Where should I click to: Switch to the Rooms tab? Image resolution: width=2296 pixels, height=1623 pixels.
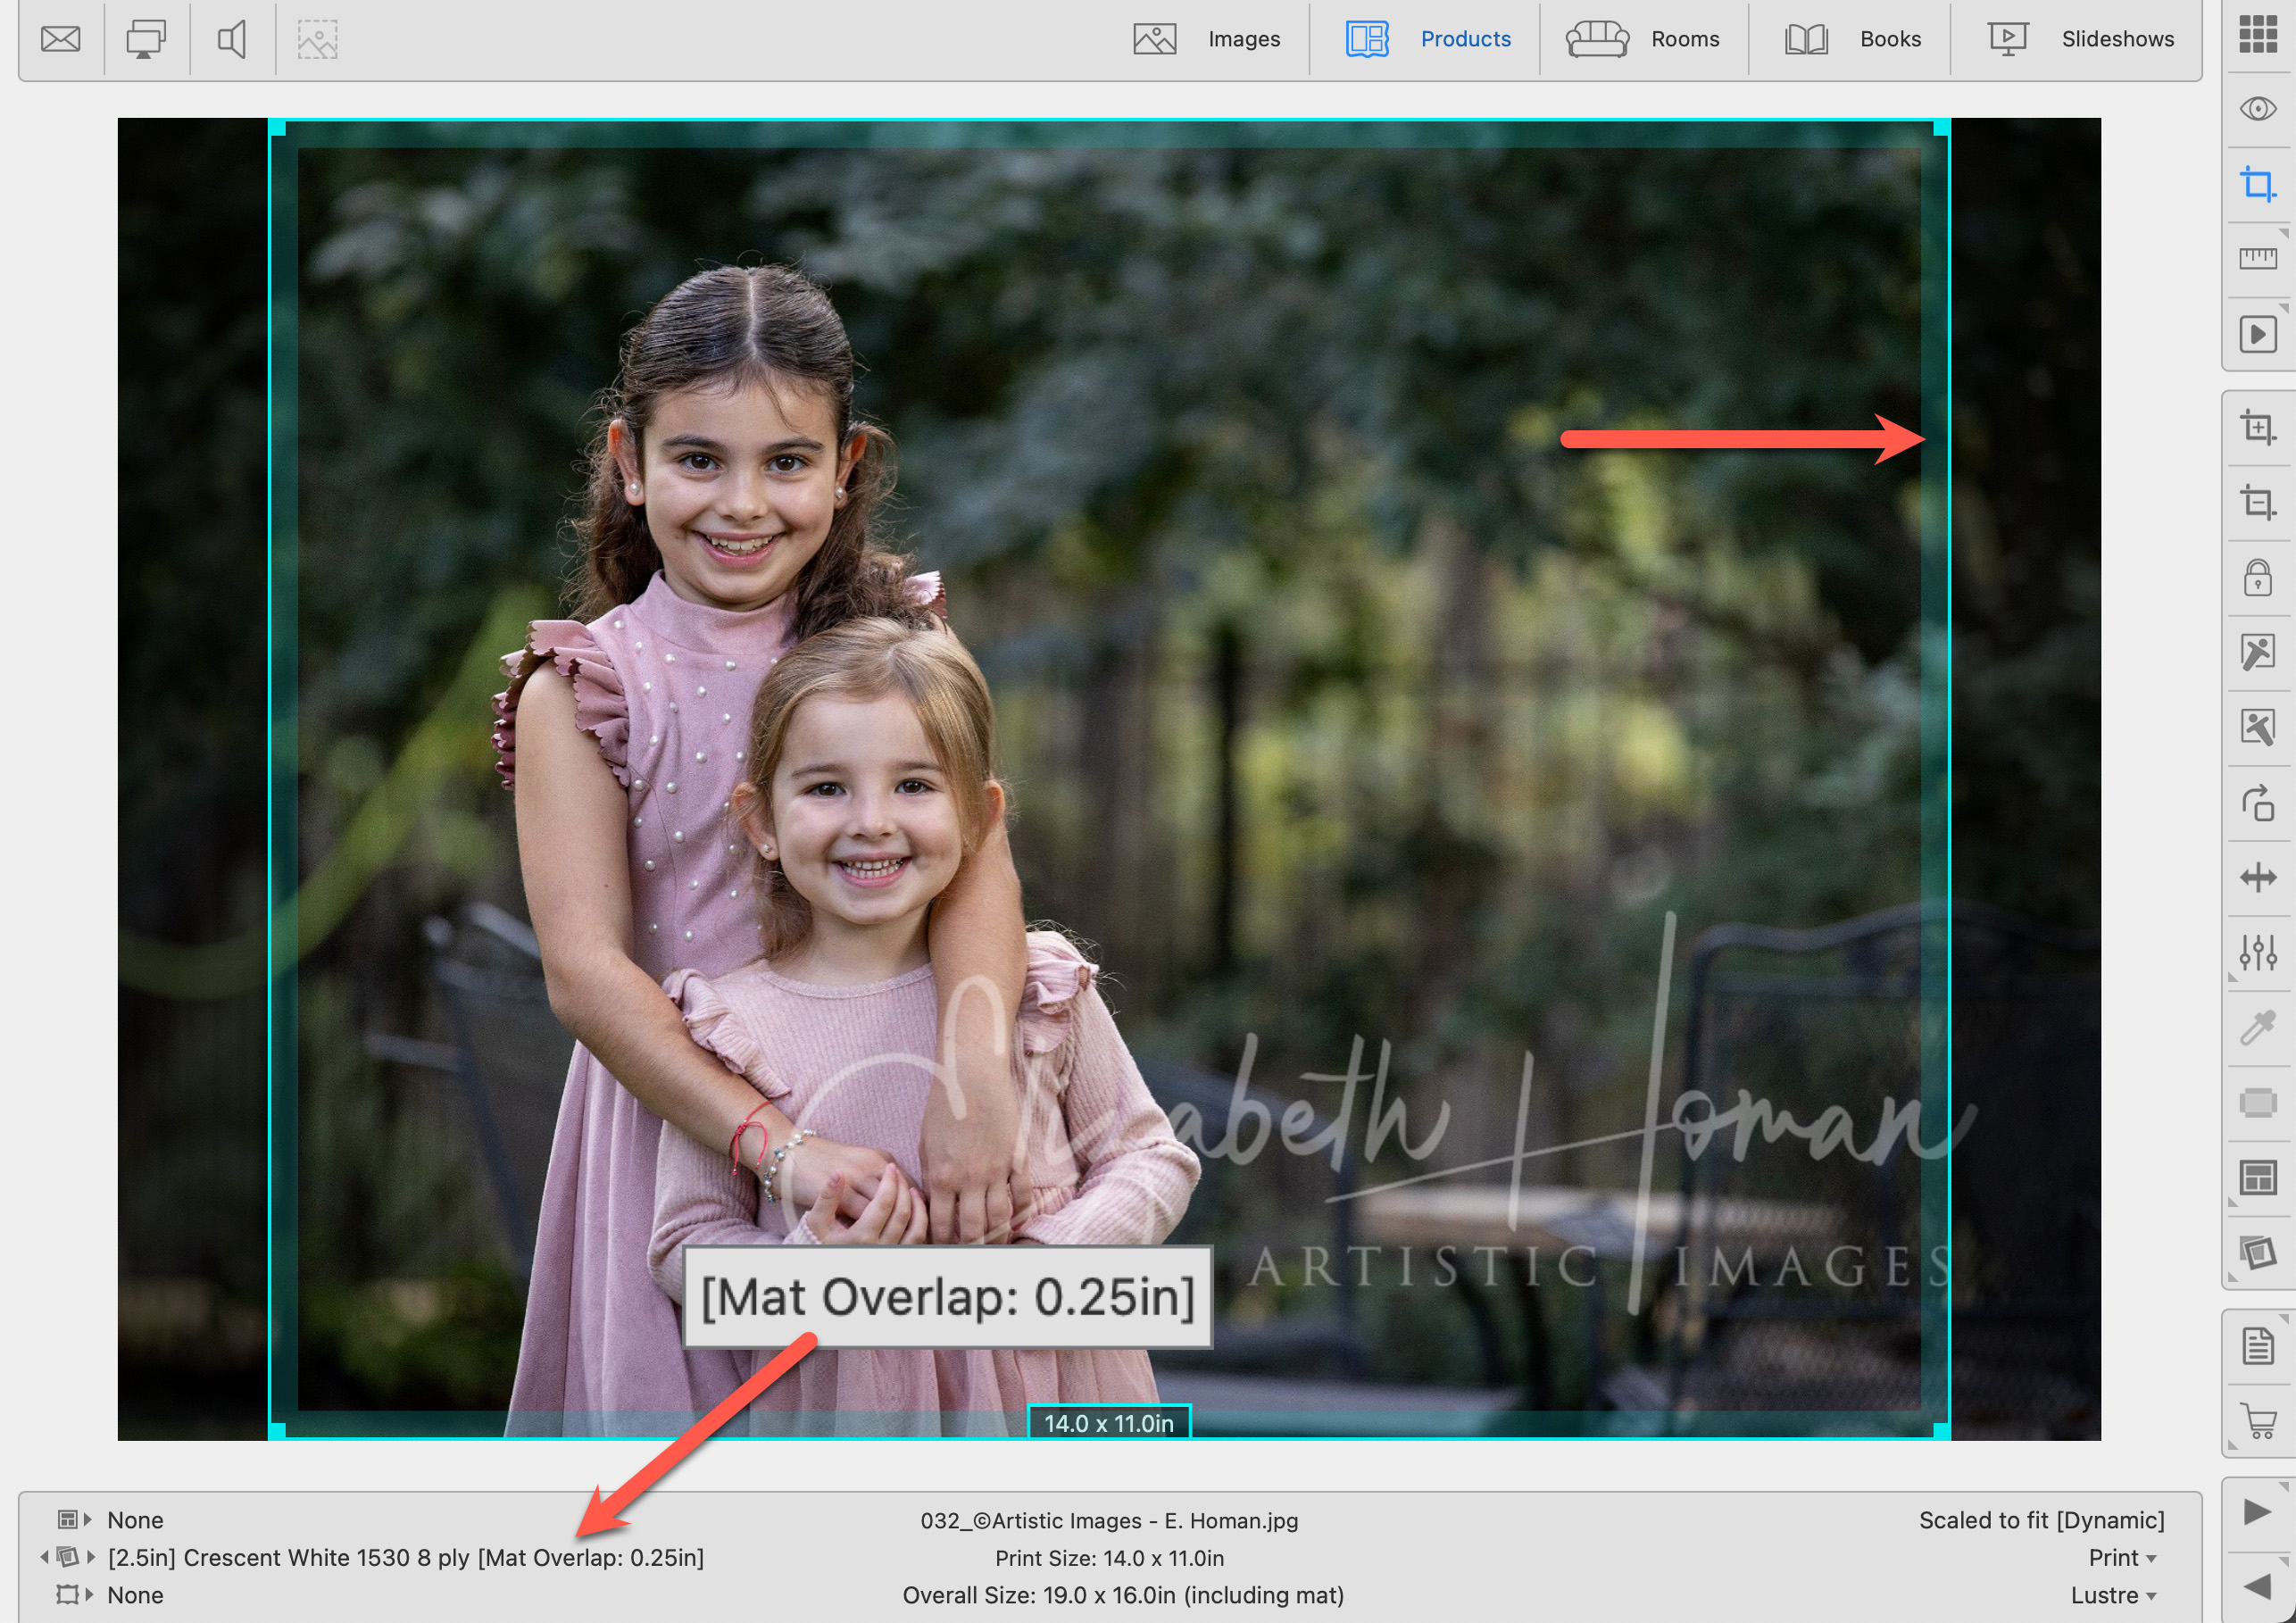pos(1643,39)
